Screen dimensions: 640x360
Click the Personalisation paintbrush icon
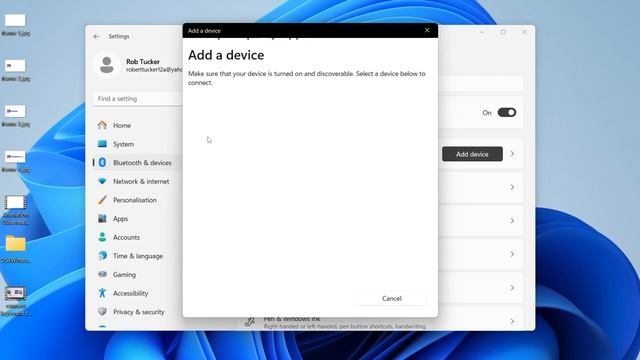tap(102, 200)
